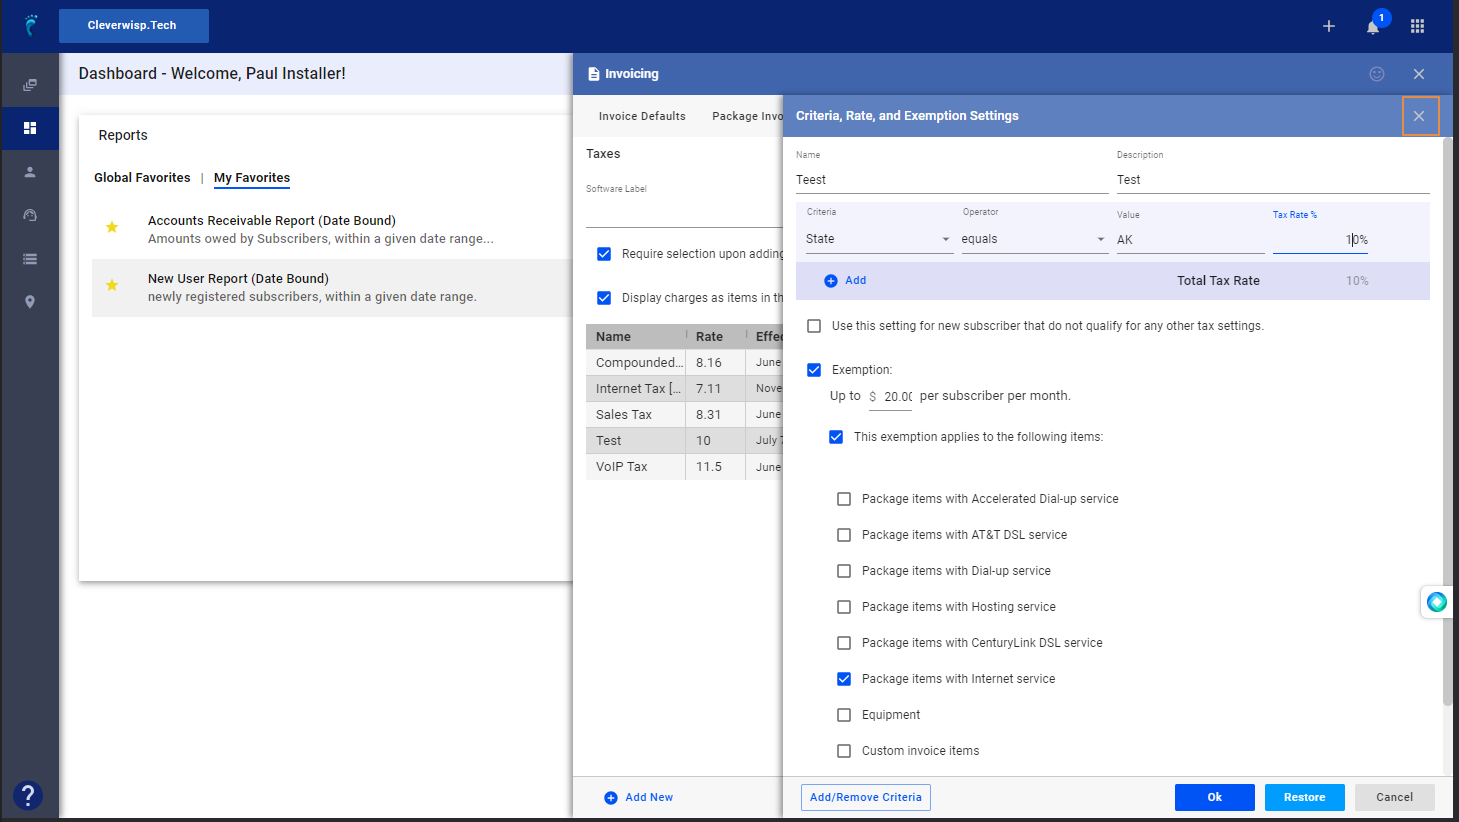Viewport: 1459px width, 822px height.
Task: Select the VoIP Tax row
Action: click(x=684, y=466)
